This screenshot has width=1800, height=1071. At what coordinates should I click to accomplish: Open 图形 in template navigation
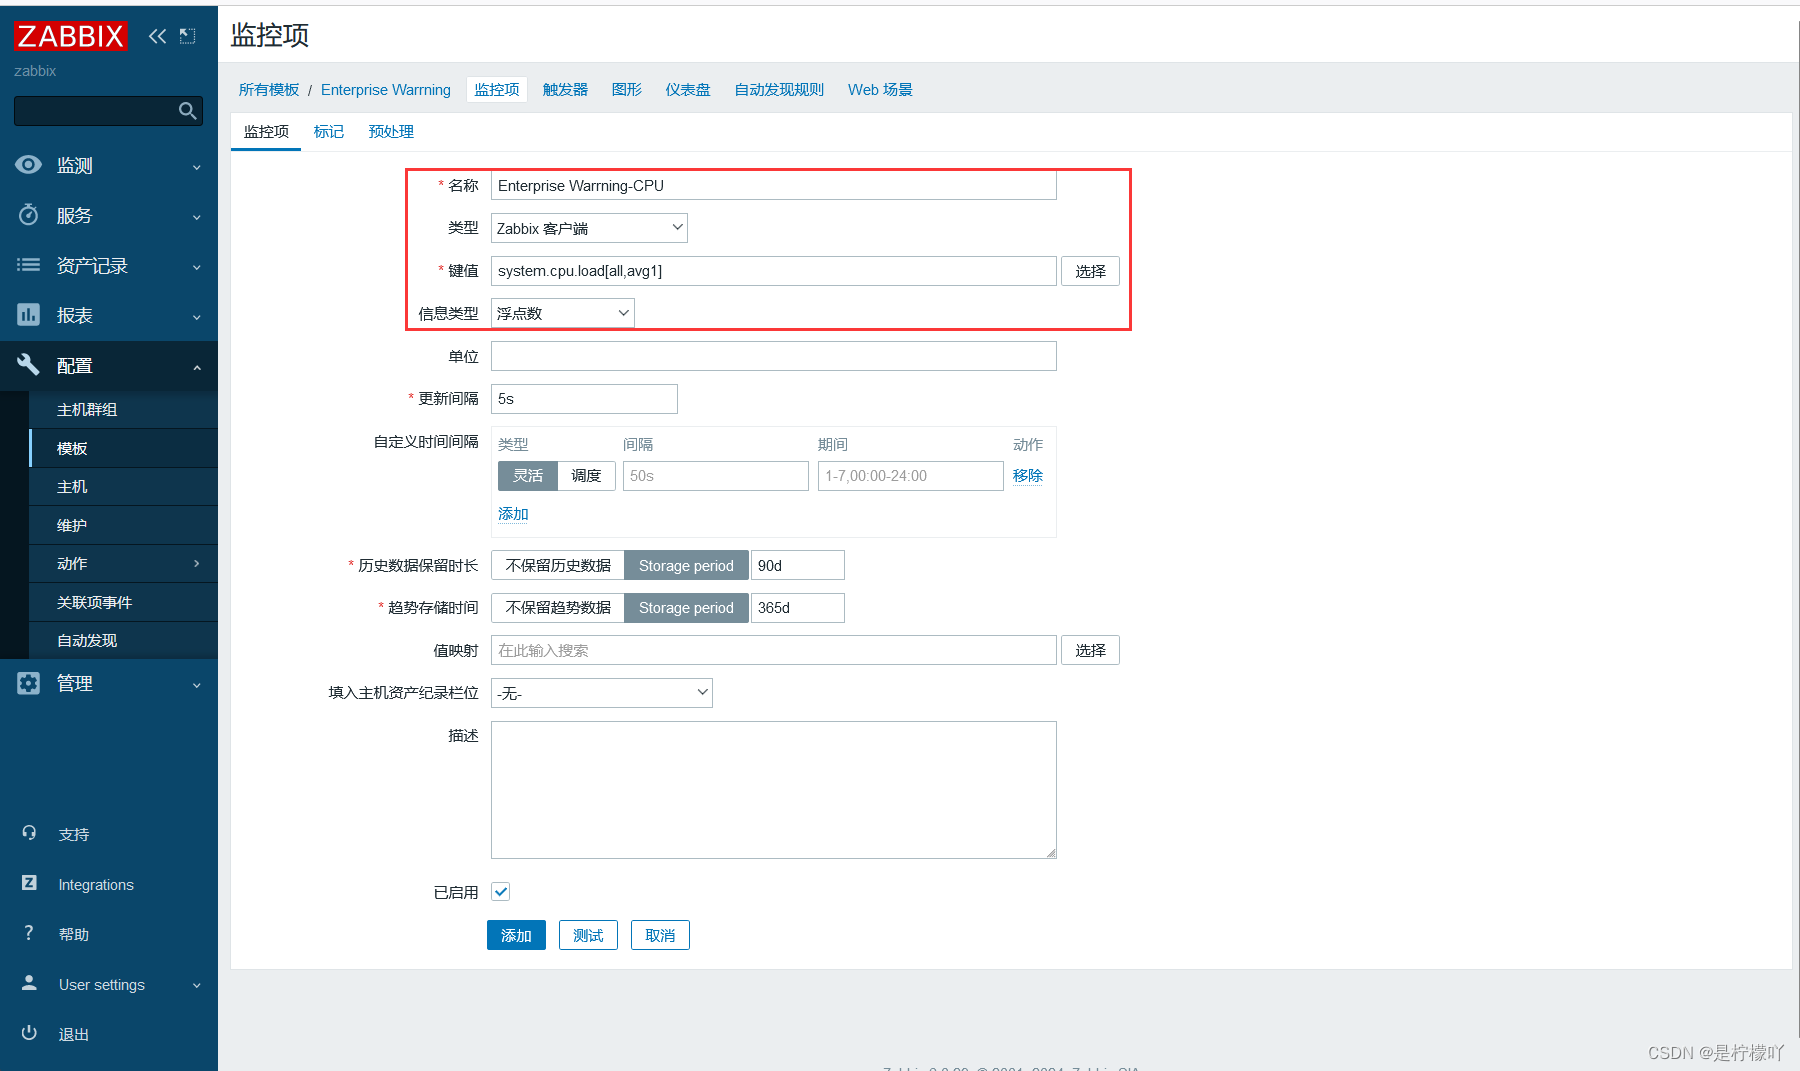pos(627,89)
